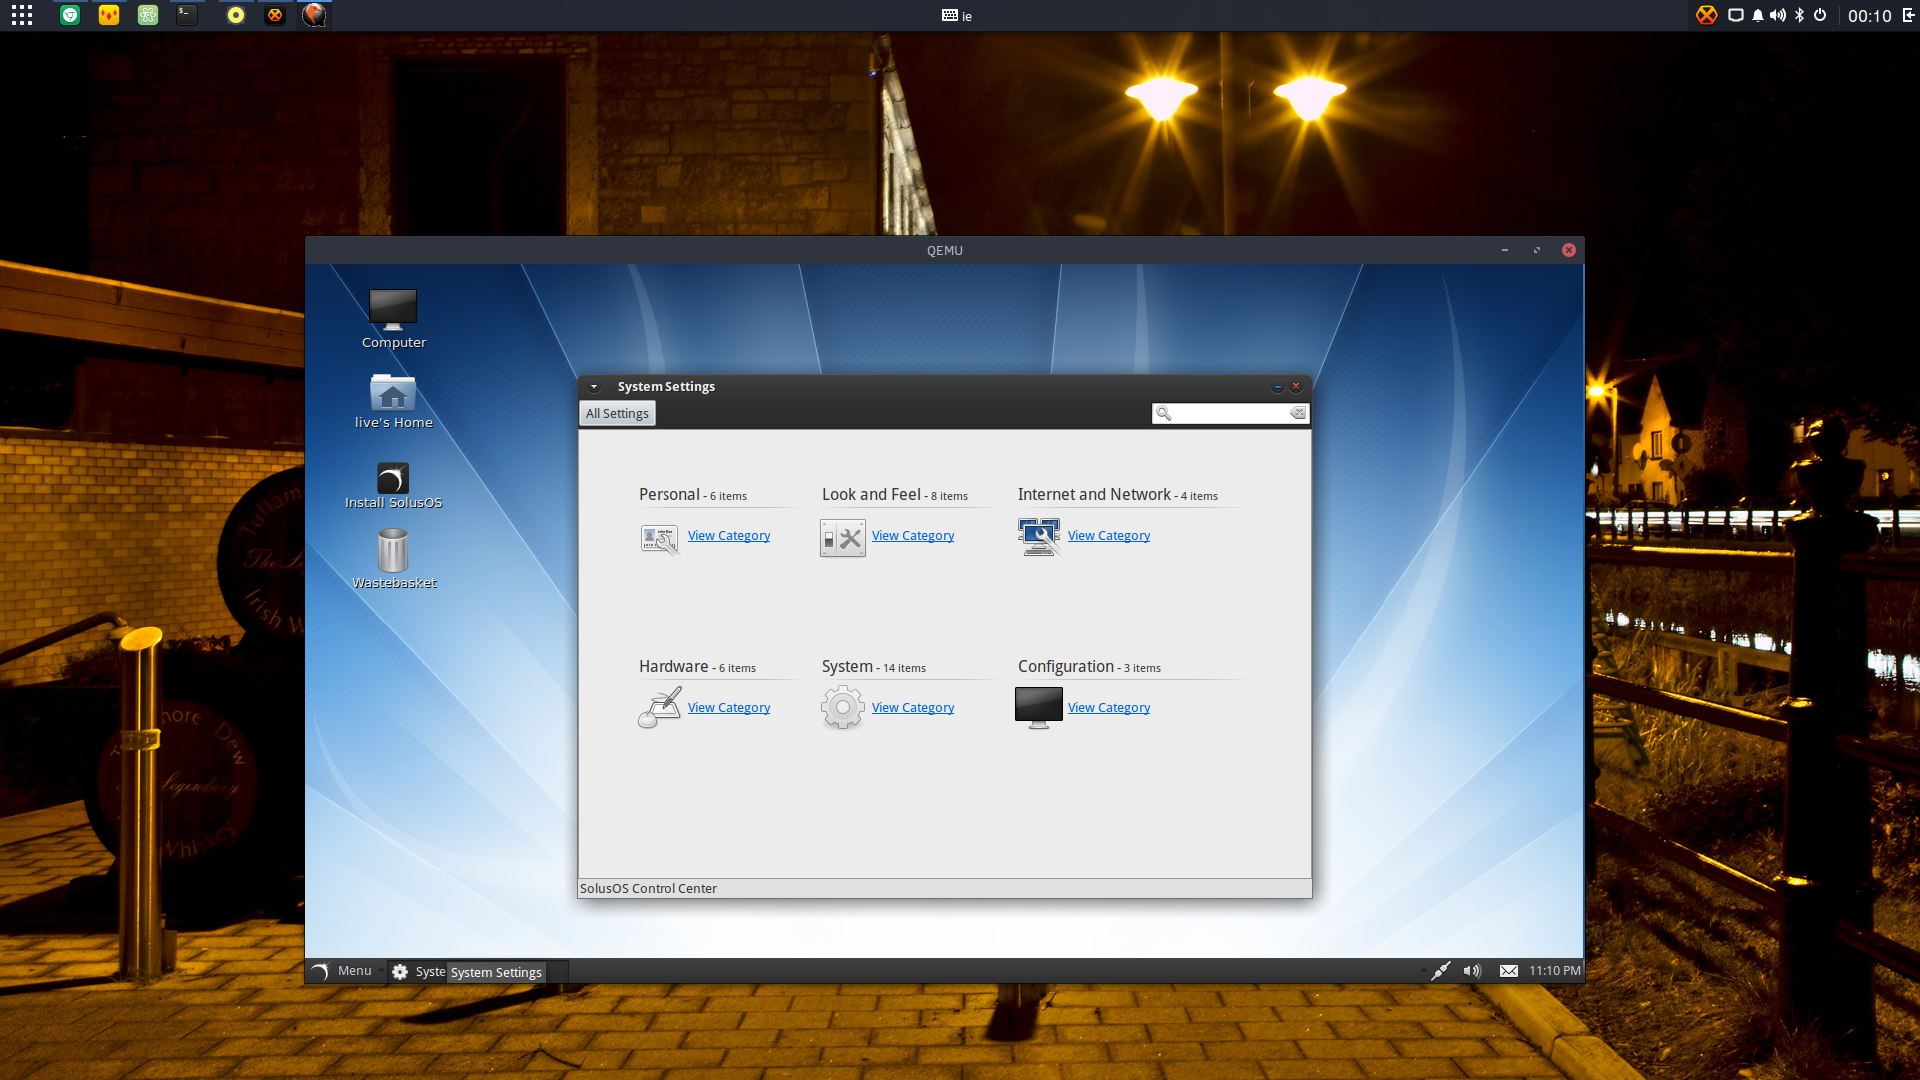Open the SolusOS Menu button
This screenshot has height=1080, width=1920.
342,971
